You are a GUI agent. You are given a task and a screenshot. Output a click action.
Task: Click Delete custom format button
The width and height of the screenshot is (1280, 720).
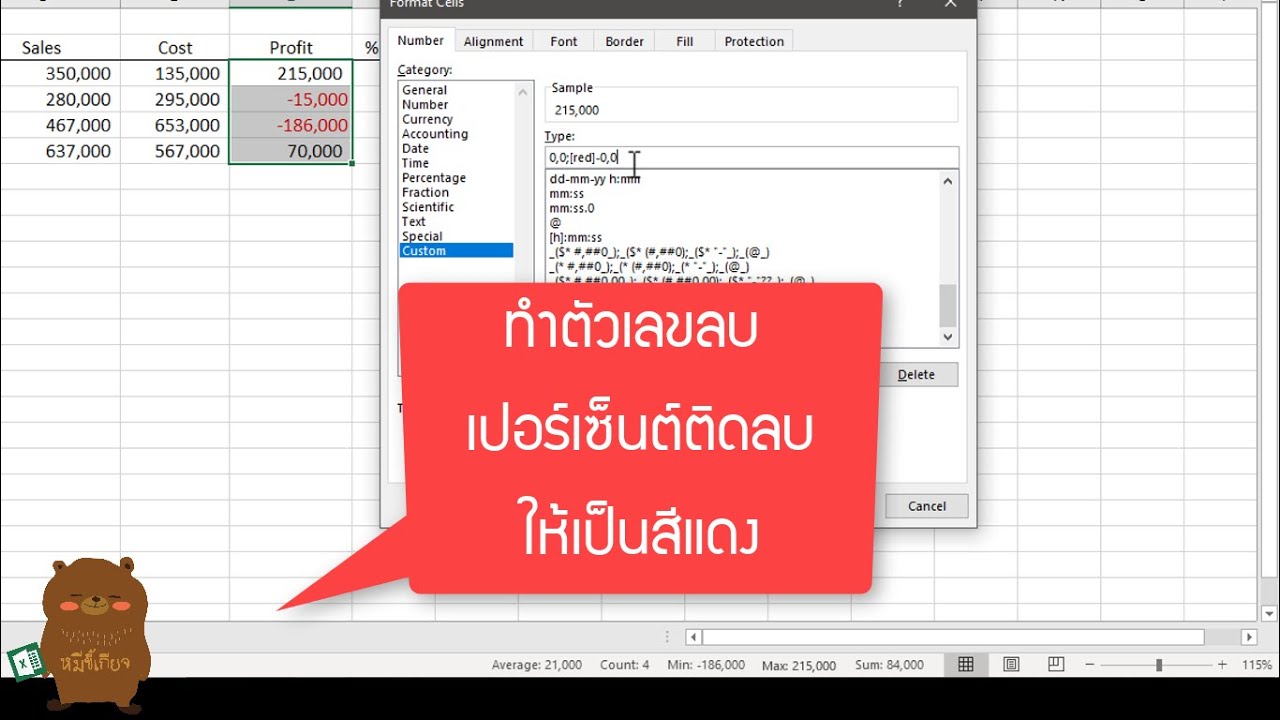tap(916, 375)
